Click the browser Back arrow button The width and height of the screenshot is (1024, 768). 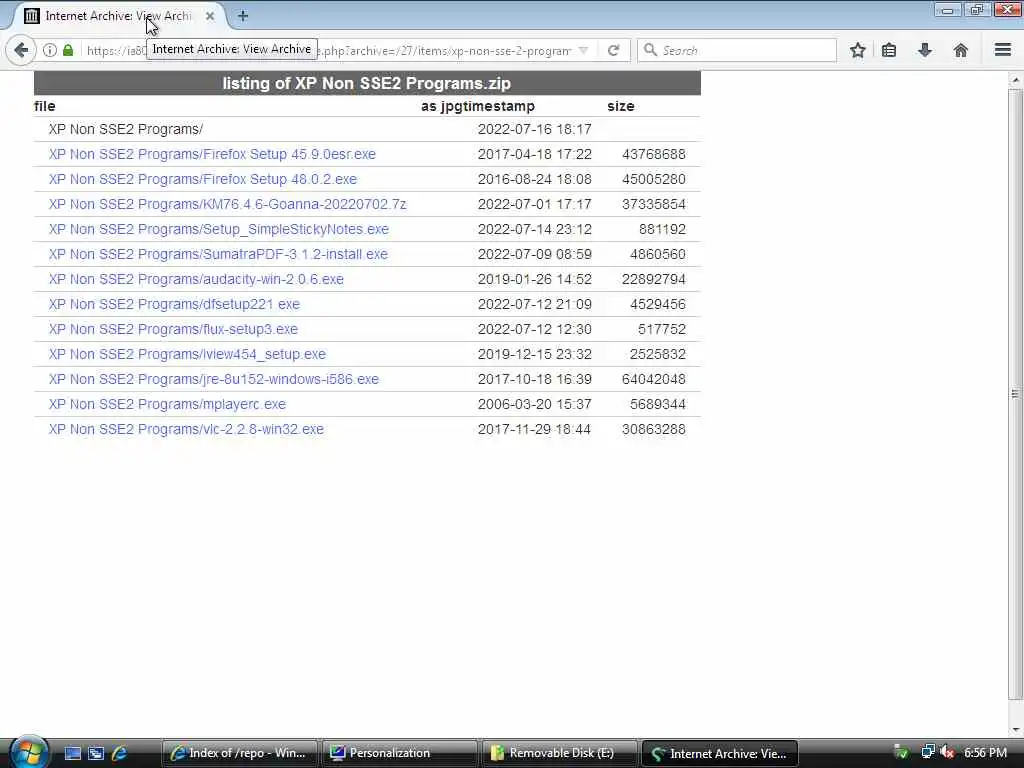21,50
